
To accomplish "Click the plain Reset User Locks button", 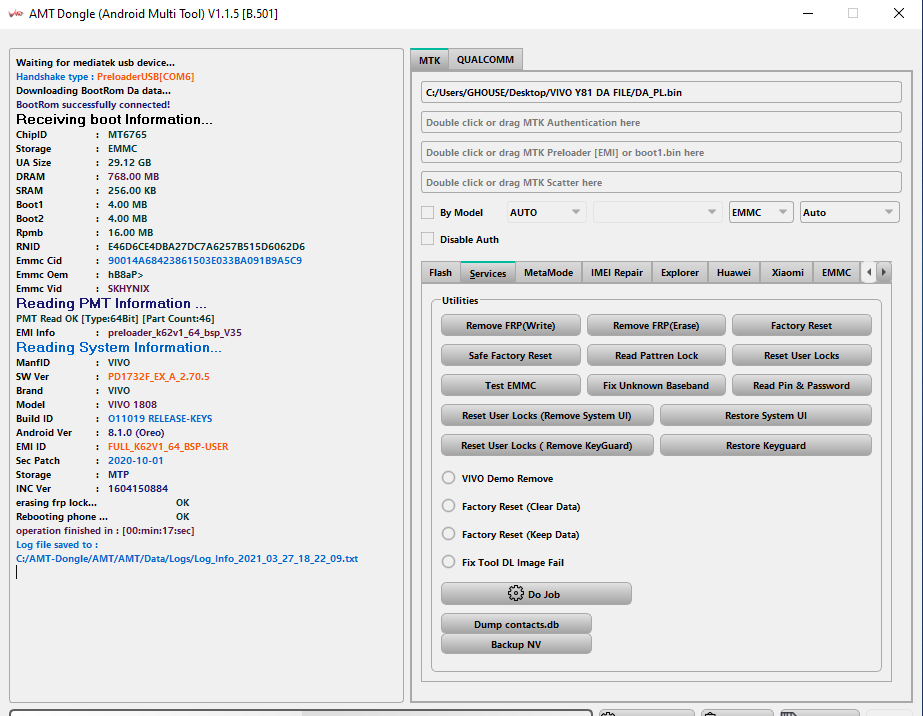I will coord(802,356).
